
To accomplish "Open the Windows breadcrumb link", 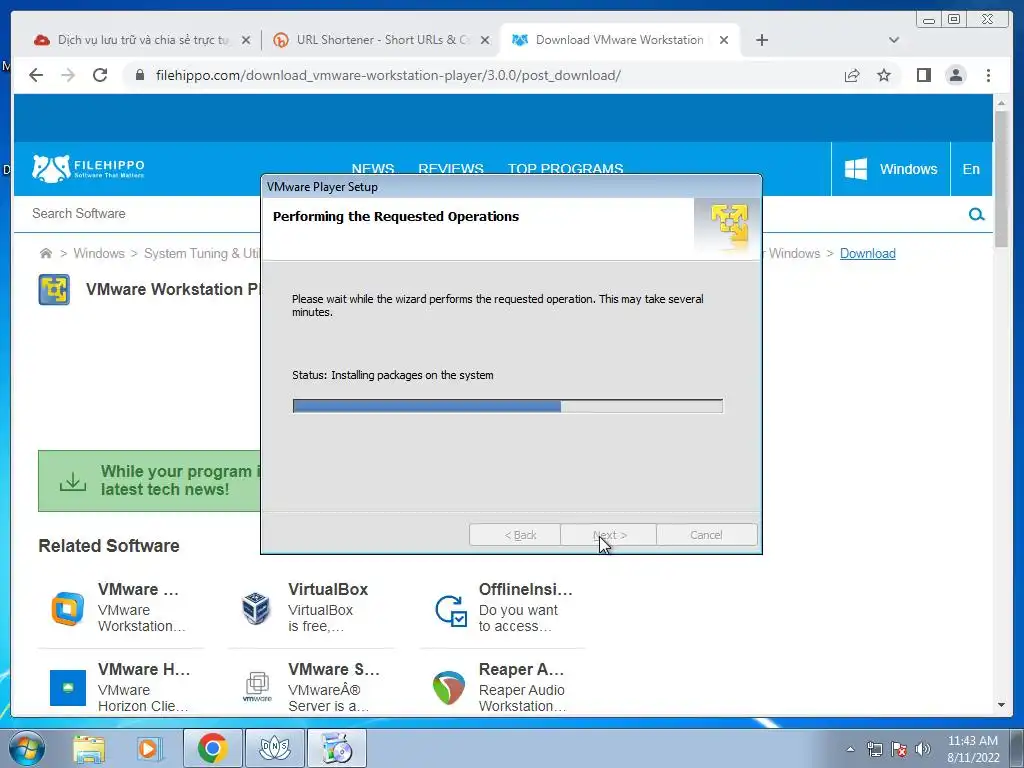I will point(99,253).
